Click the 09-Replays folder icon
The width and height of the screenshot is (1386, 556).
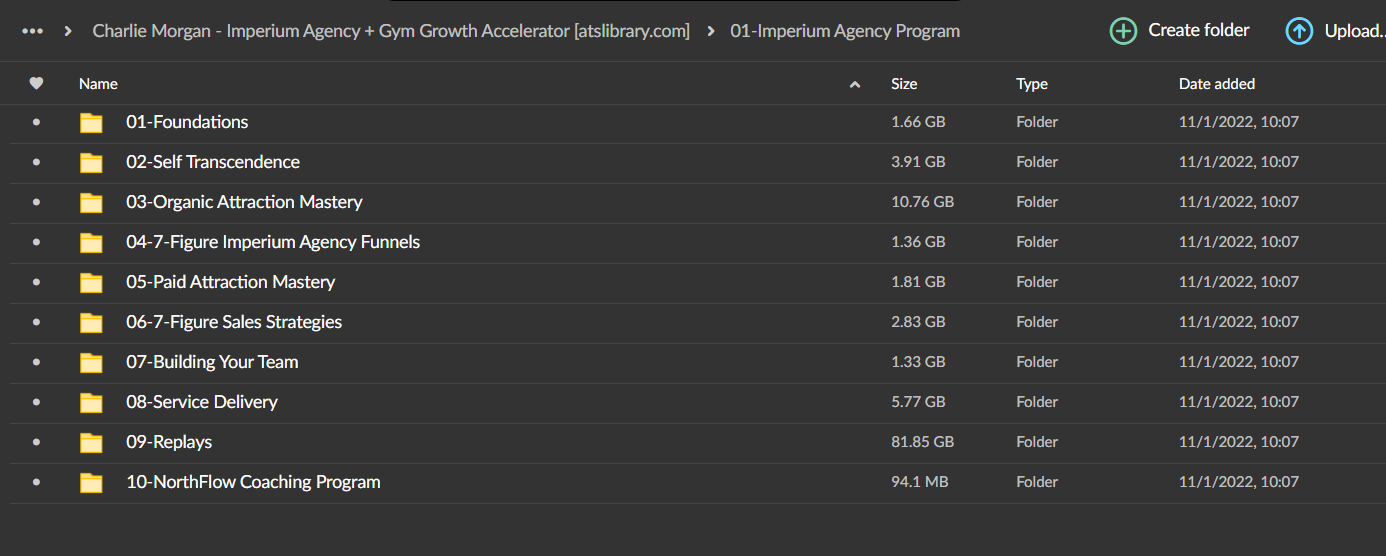92,443
